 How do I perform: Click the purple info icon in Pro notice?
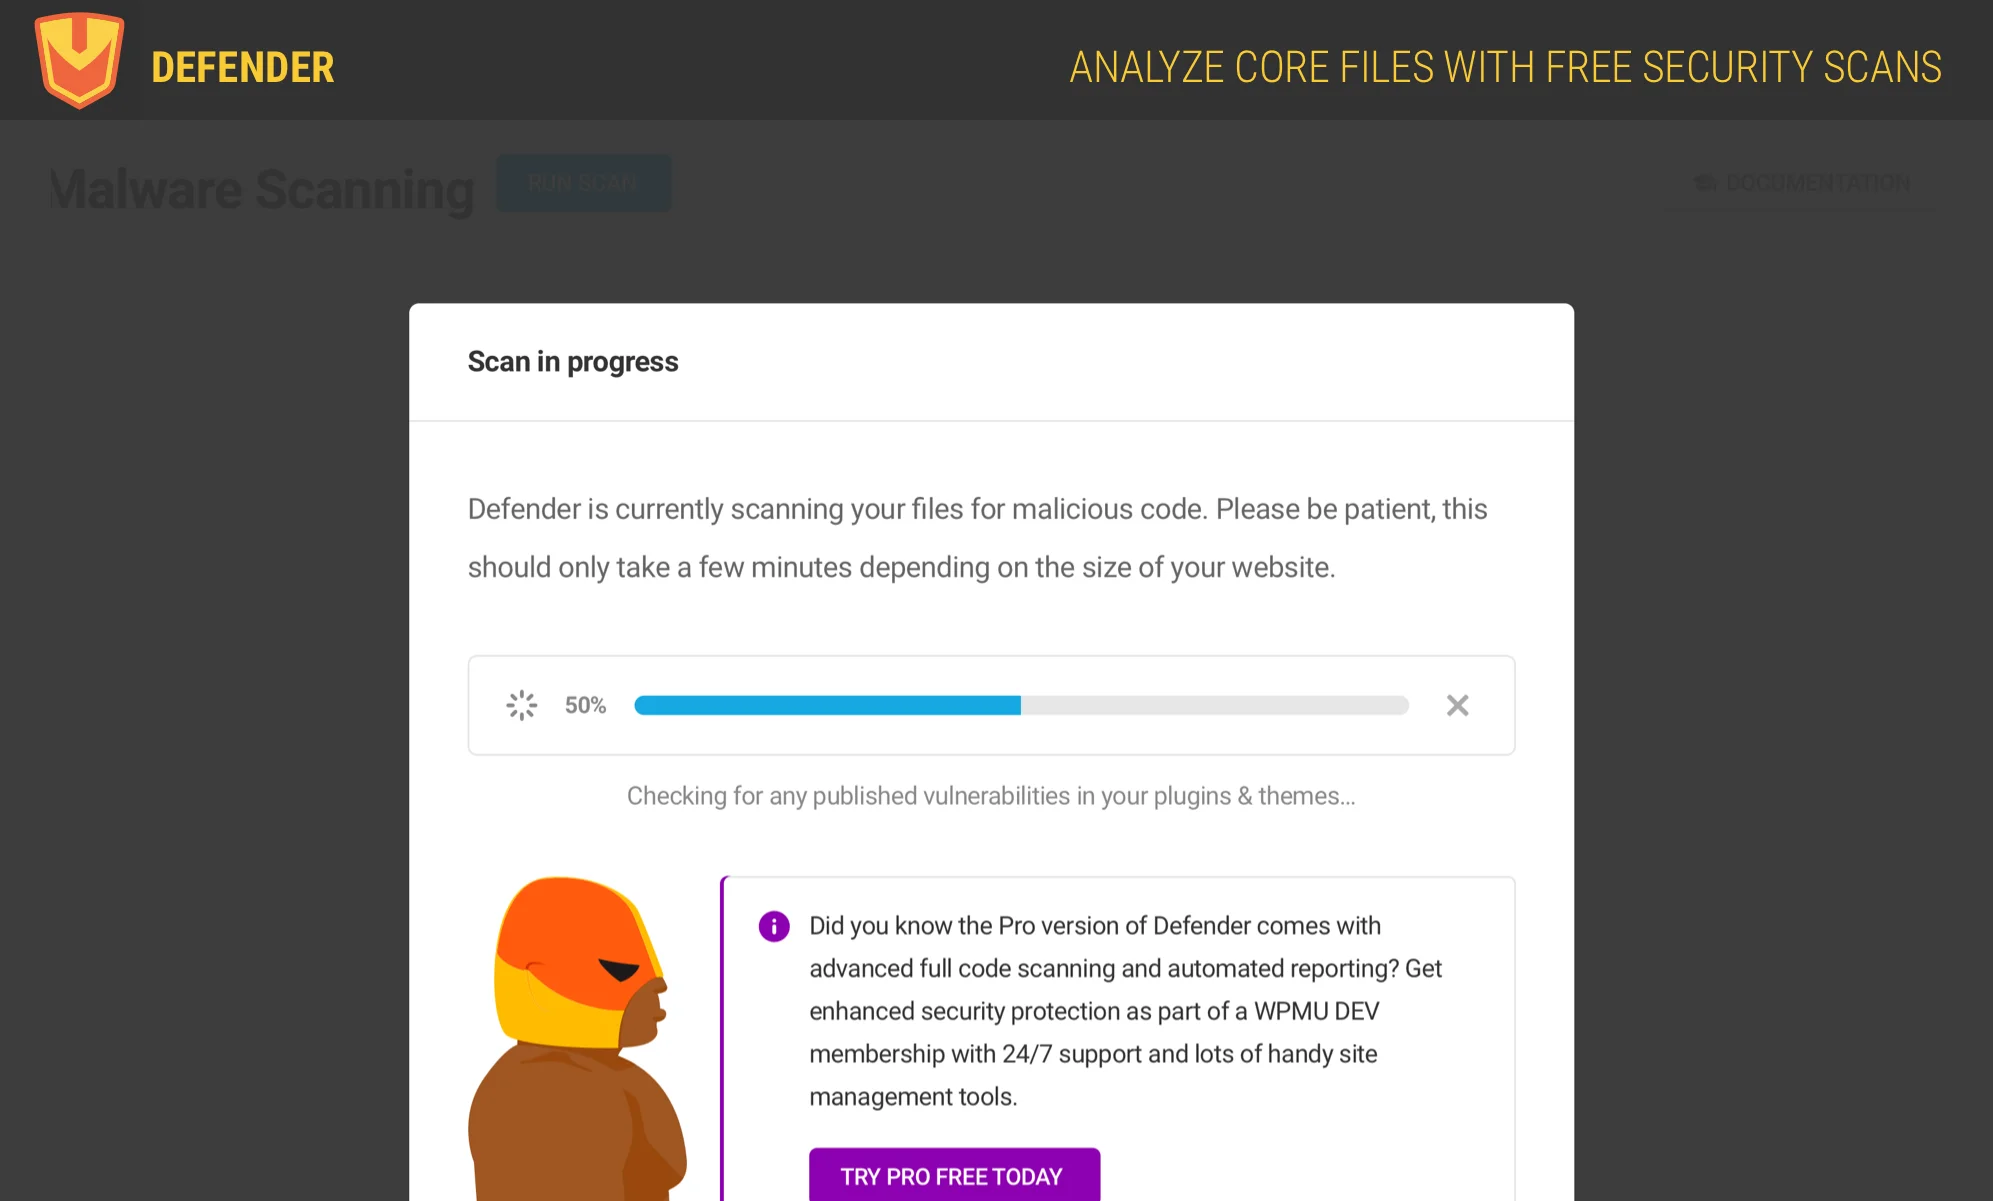point(774,926)
